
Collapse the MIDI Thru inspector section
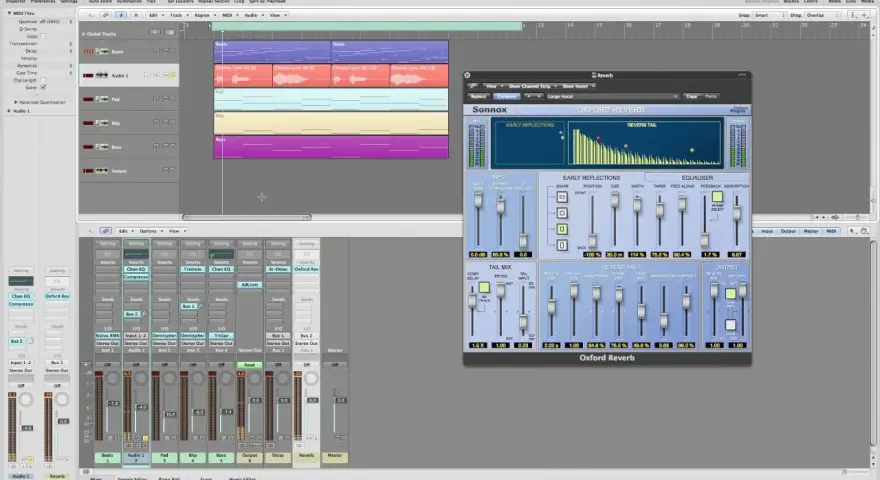point(9,13)
